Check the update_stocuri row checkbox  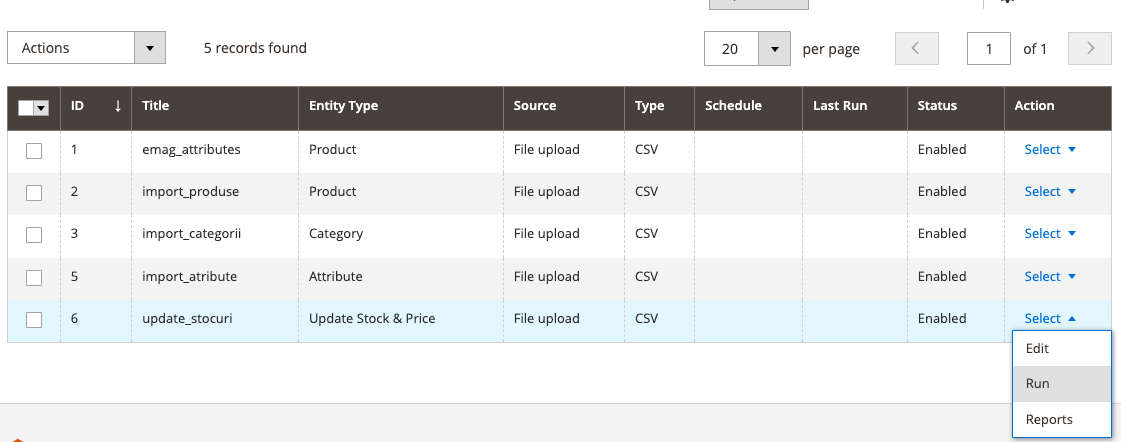pos(34,320)
